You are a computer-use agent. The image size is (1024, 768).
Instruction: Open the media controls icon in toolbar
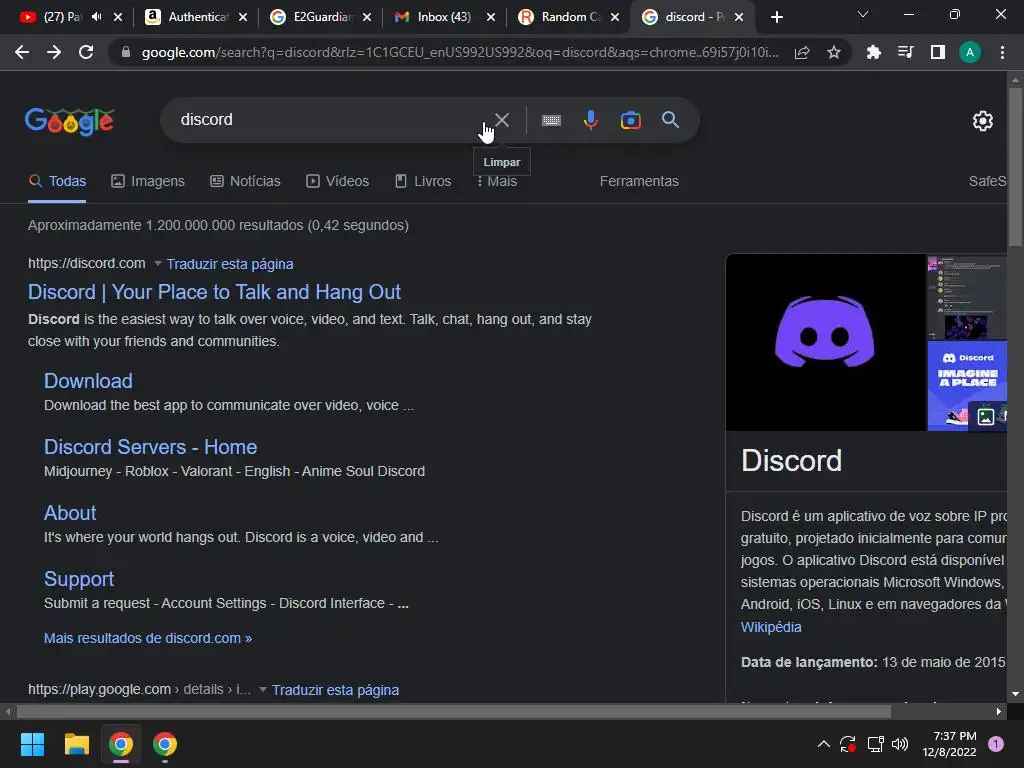tap(905, 52)
